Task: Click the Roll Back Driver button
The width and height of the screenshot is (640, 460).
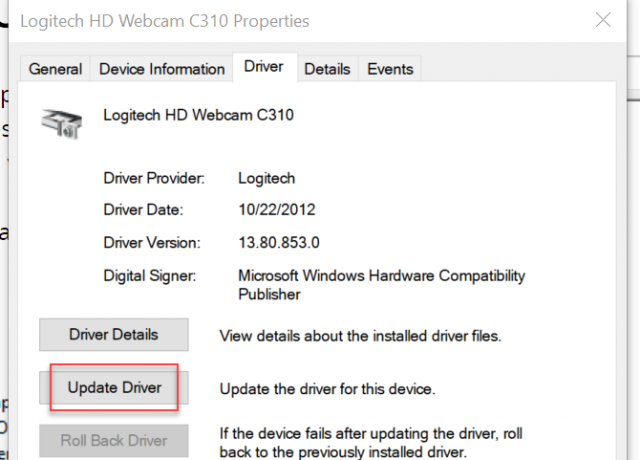Action: click(x=114, y=441)
